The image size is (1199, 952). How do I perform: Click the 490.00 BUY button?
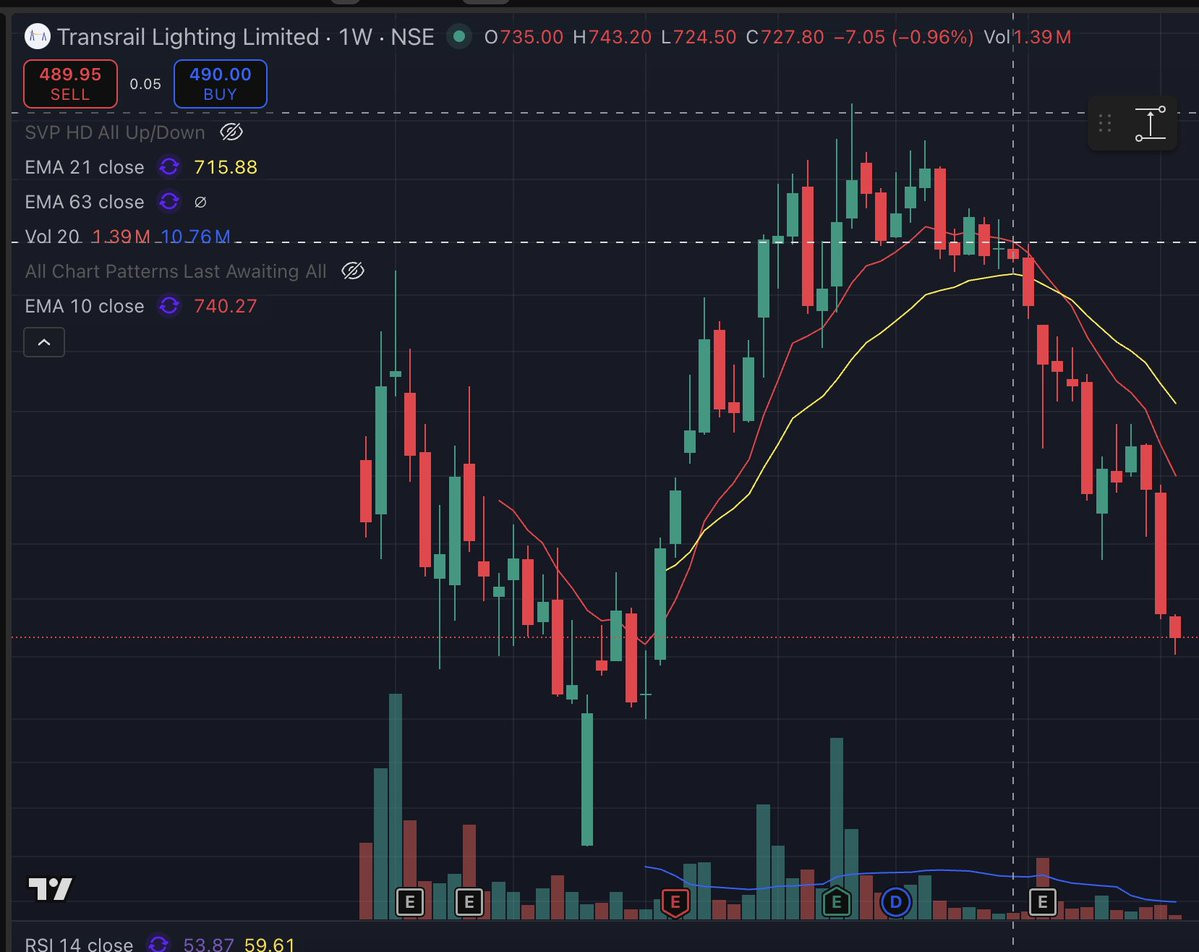point(220,83)
